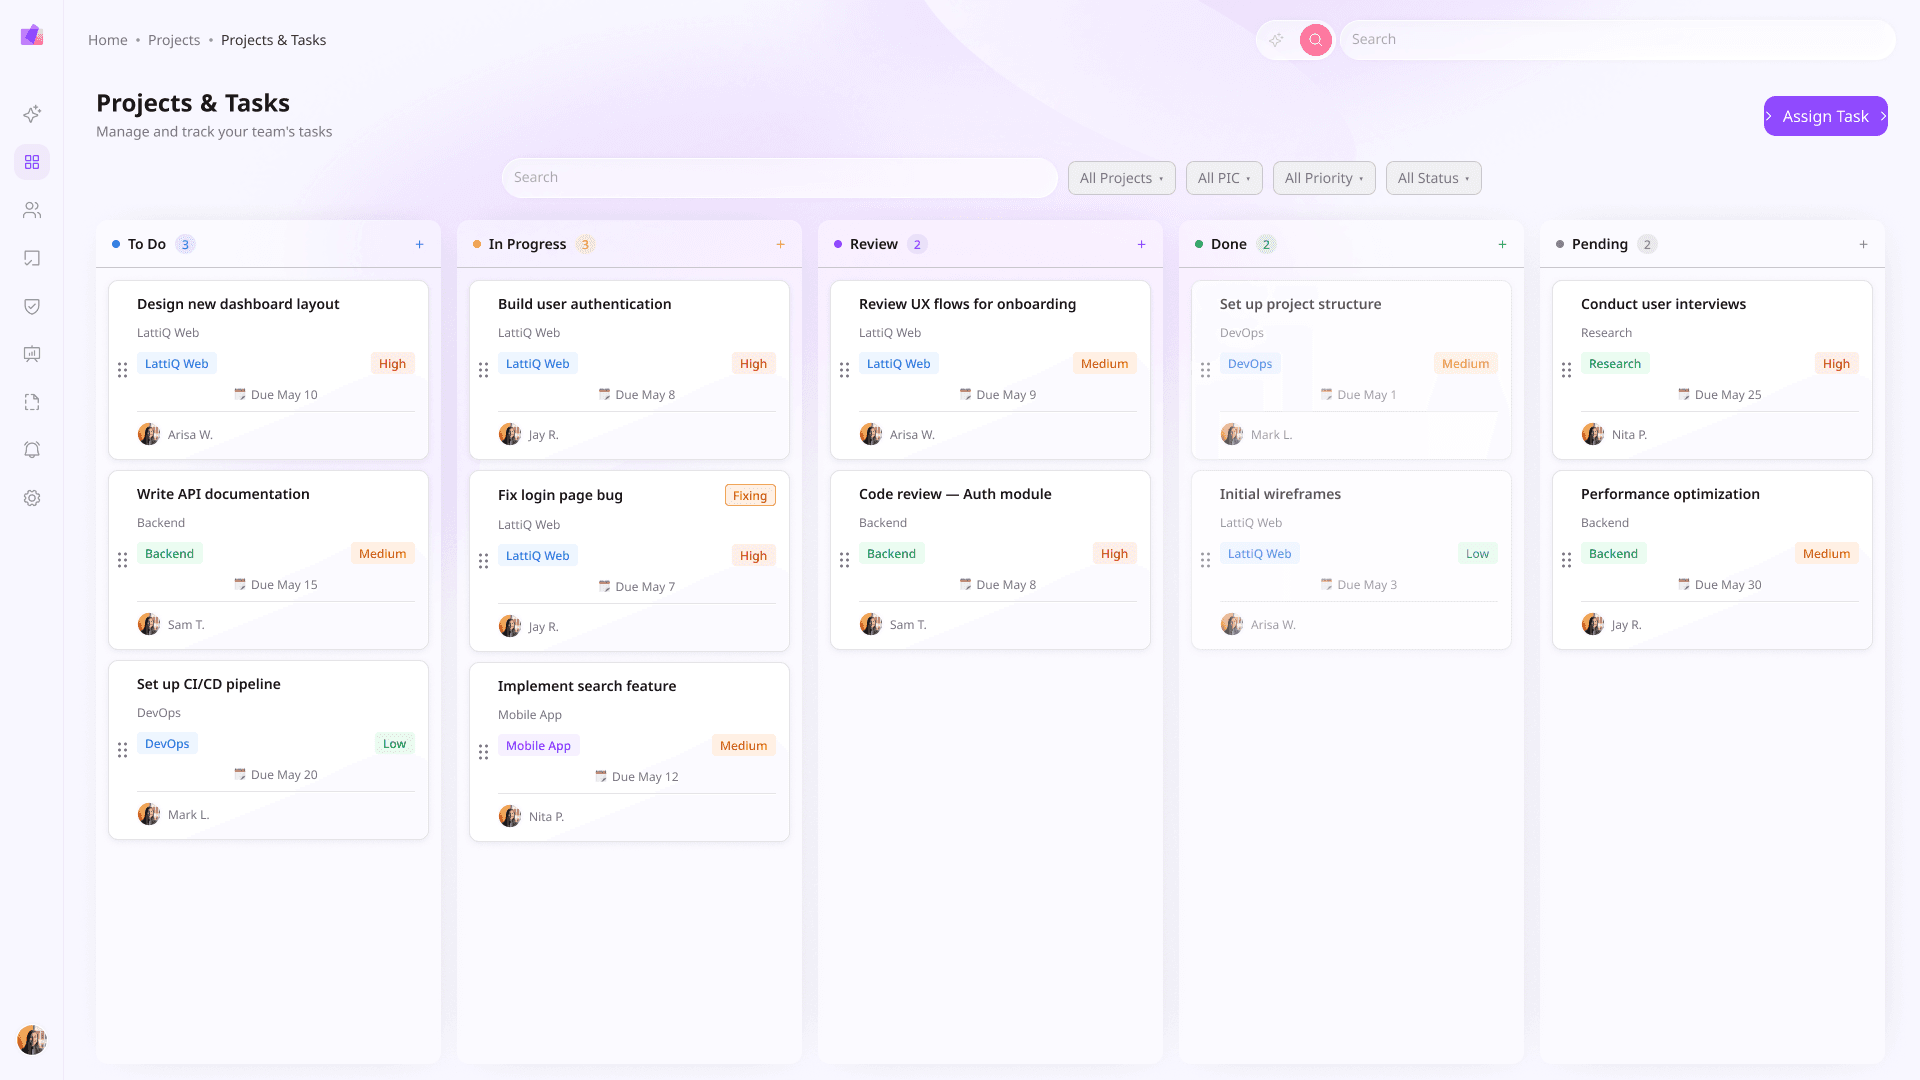This screenshot has height=1080, width=1920.
Task: Click drag handle on Write API documentation card
Action: pos(122,560)
